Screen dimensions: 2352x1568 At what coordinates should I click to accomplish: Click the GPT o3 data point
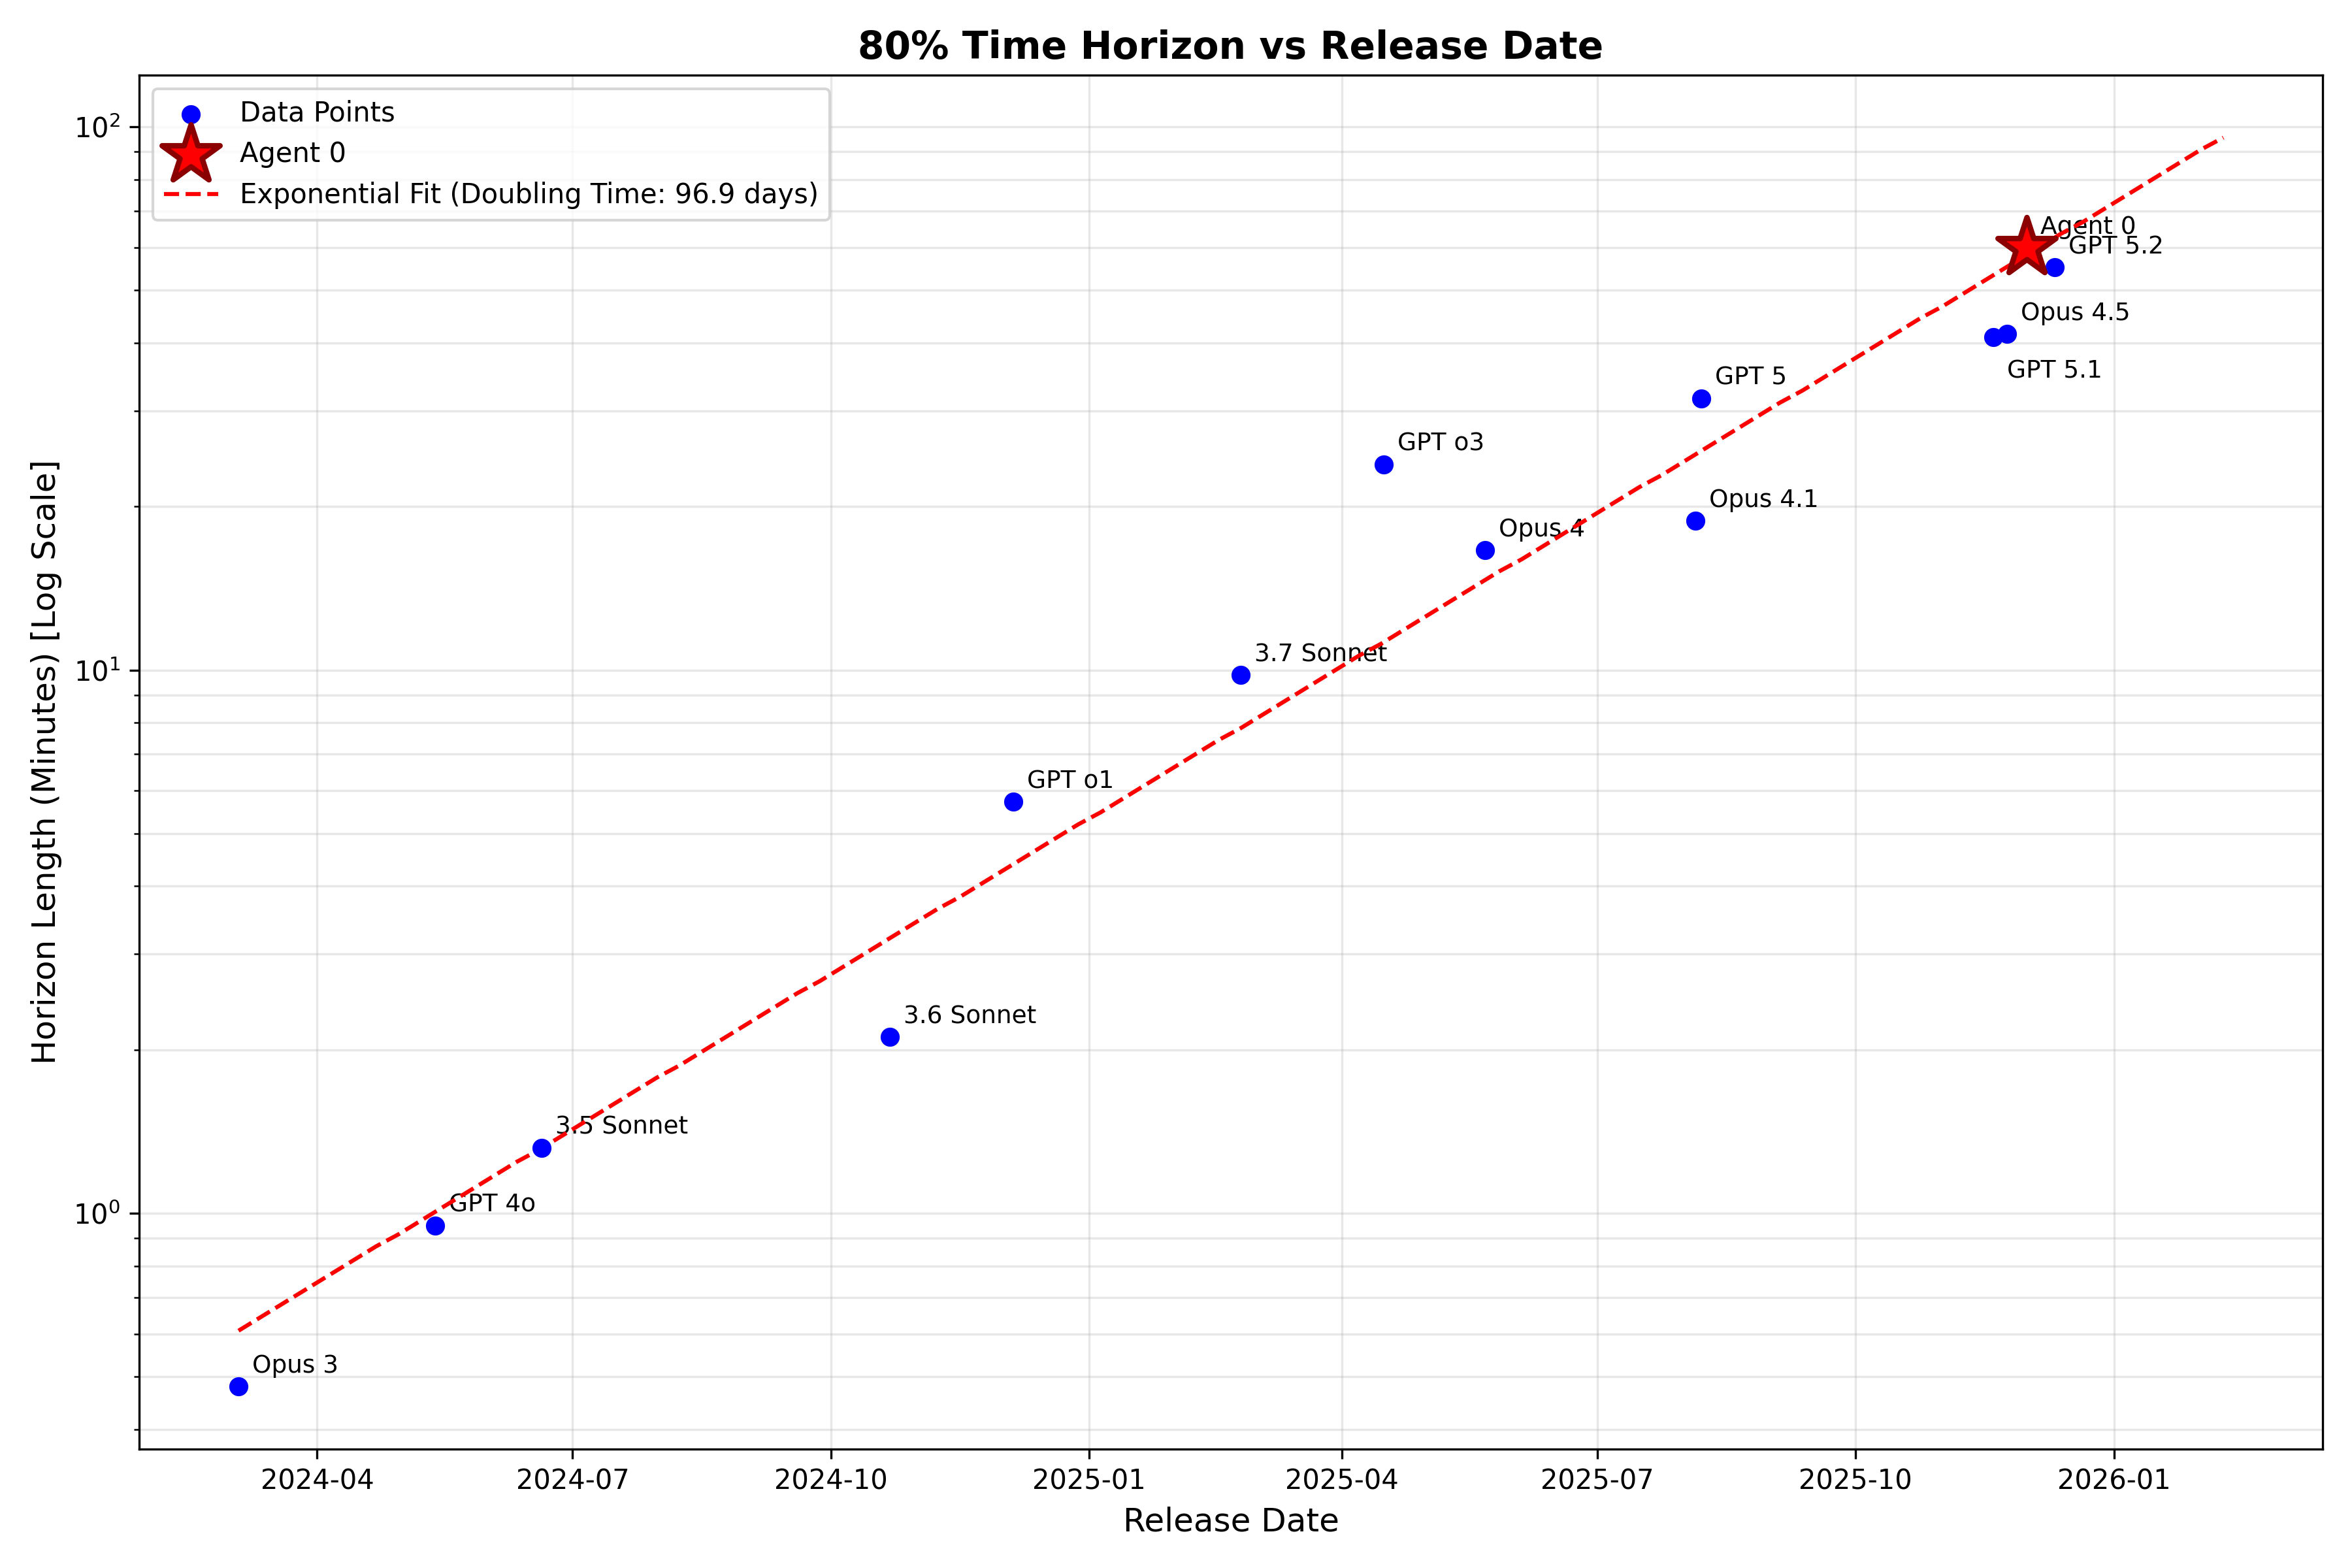(x=1384, y=465)
